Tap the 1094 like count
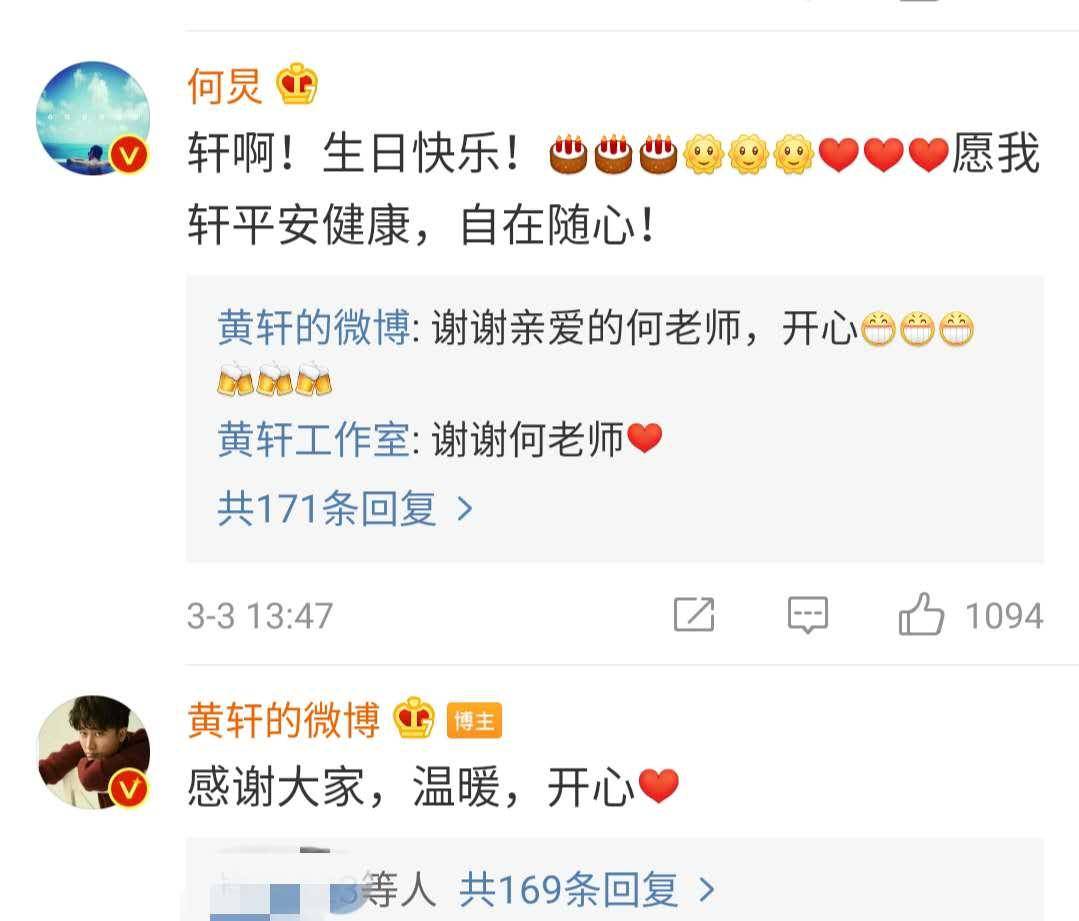1079x921 pixels. 1004,615
